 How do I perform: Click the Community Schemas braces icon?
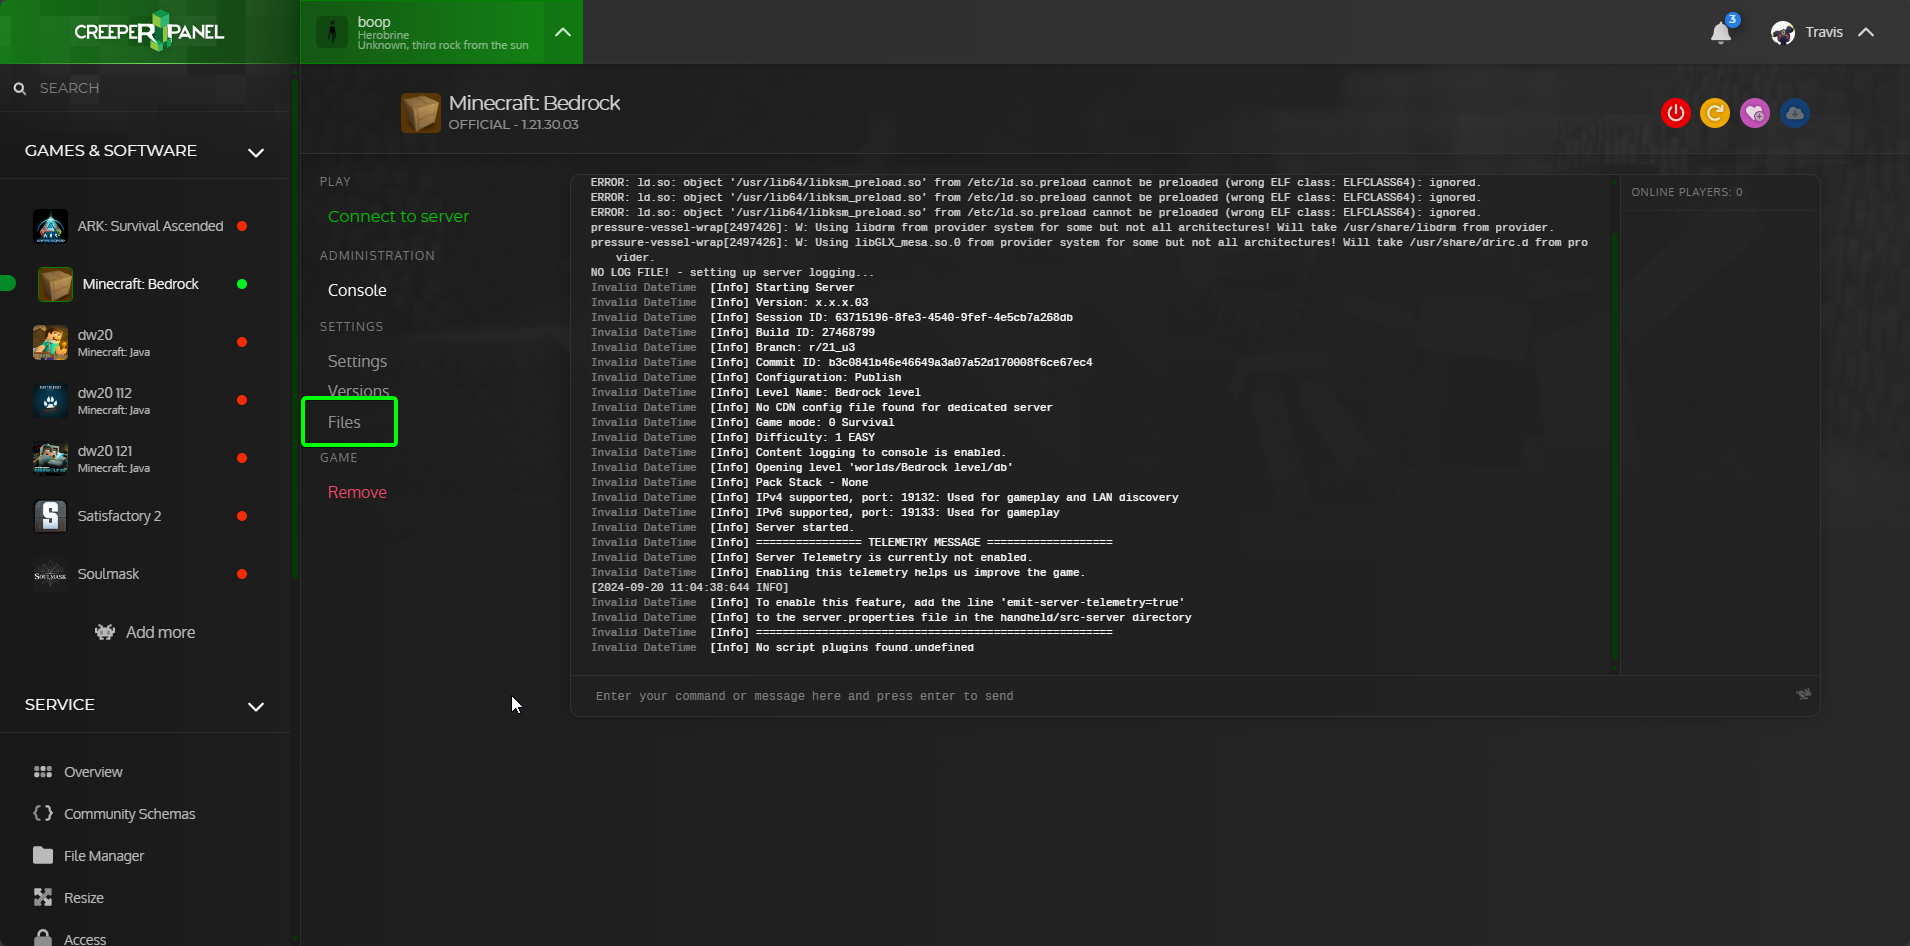coord(43,813)
